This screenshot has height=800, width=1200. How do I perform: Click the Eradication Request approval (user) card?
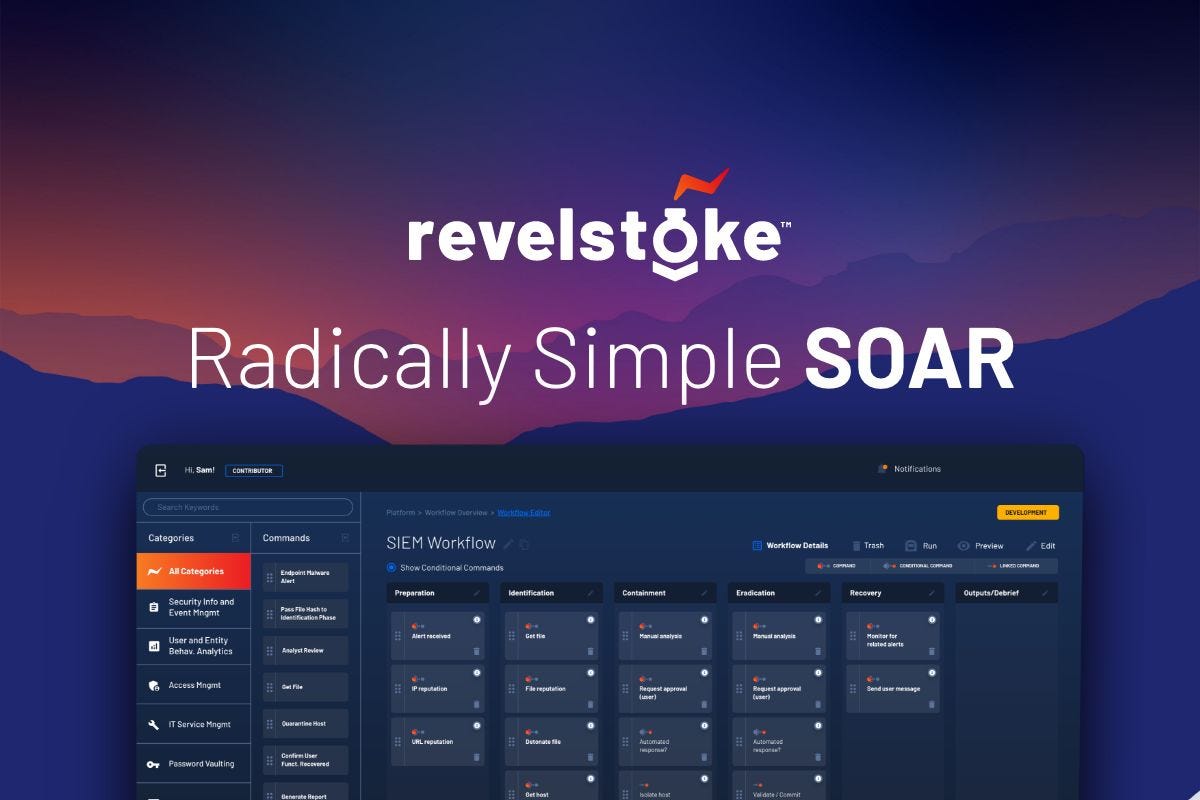780,689
